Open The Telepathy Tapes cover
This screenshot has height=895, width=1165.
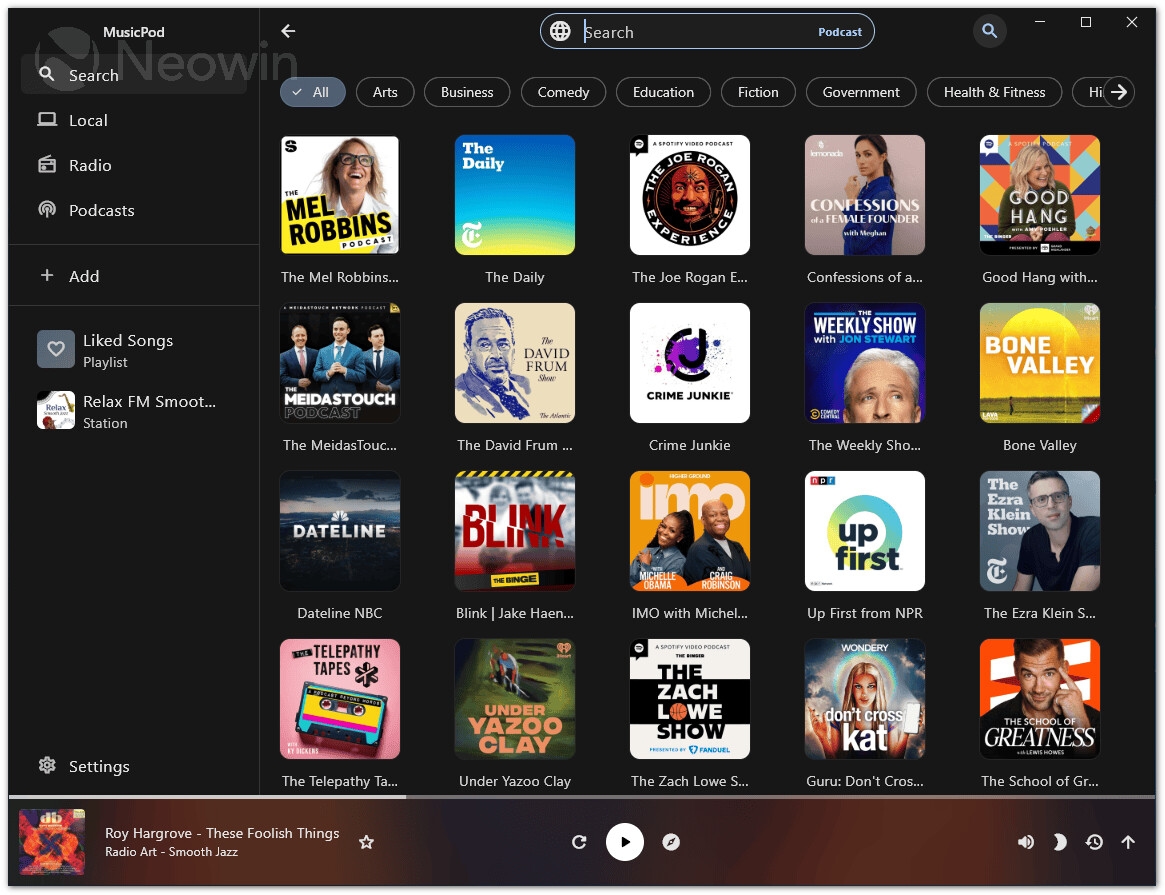[340, 699]
